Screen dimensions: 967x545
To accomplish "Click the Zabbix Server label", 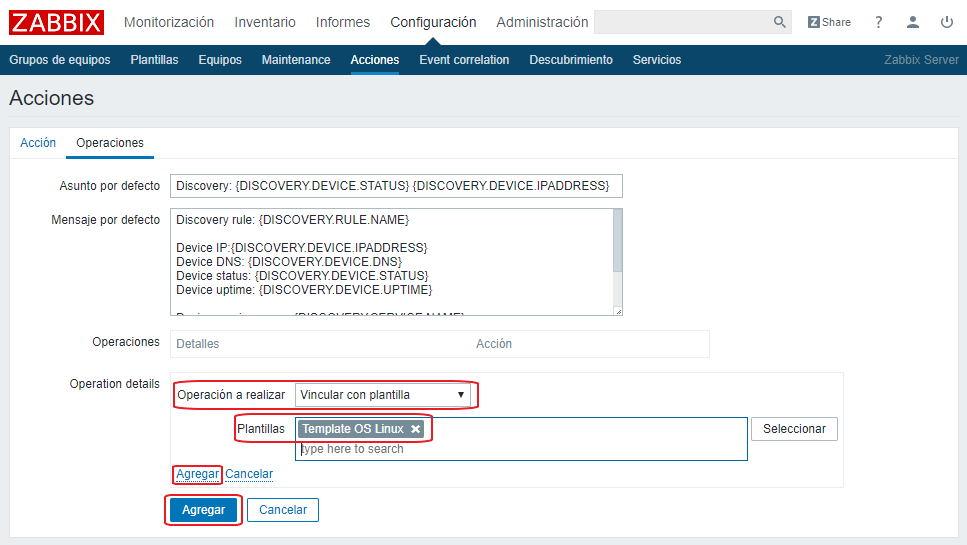I will [x=921, y=60].
